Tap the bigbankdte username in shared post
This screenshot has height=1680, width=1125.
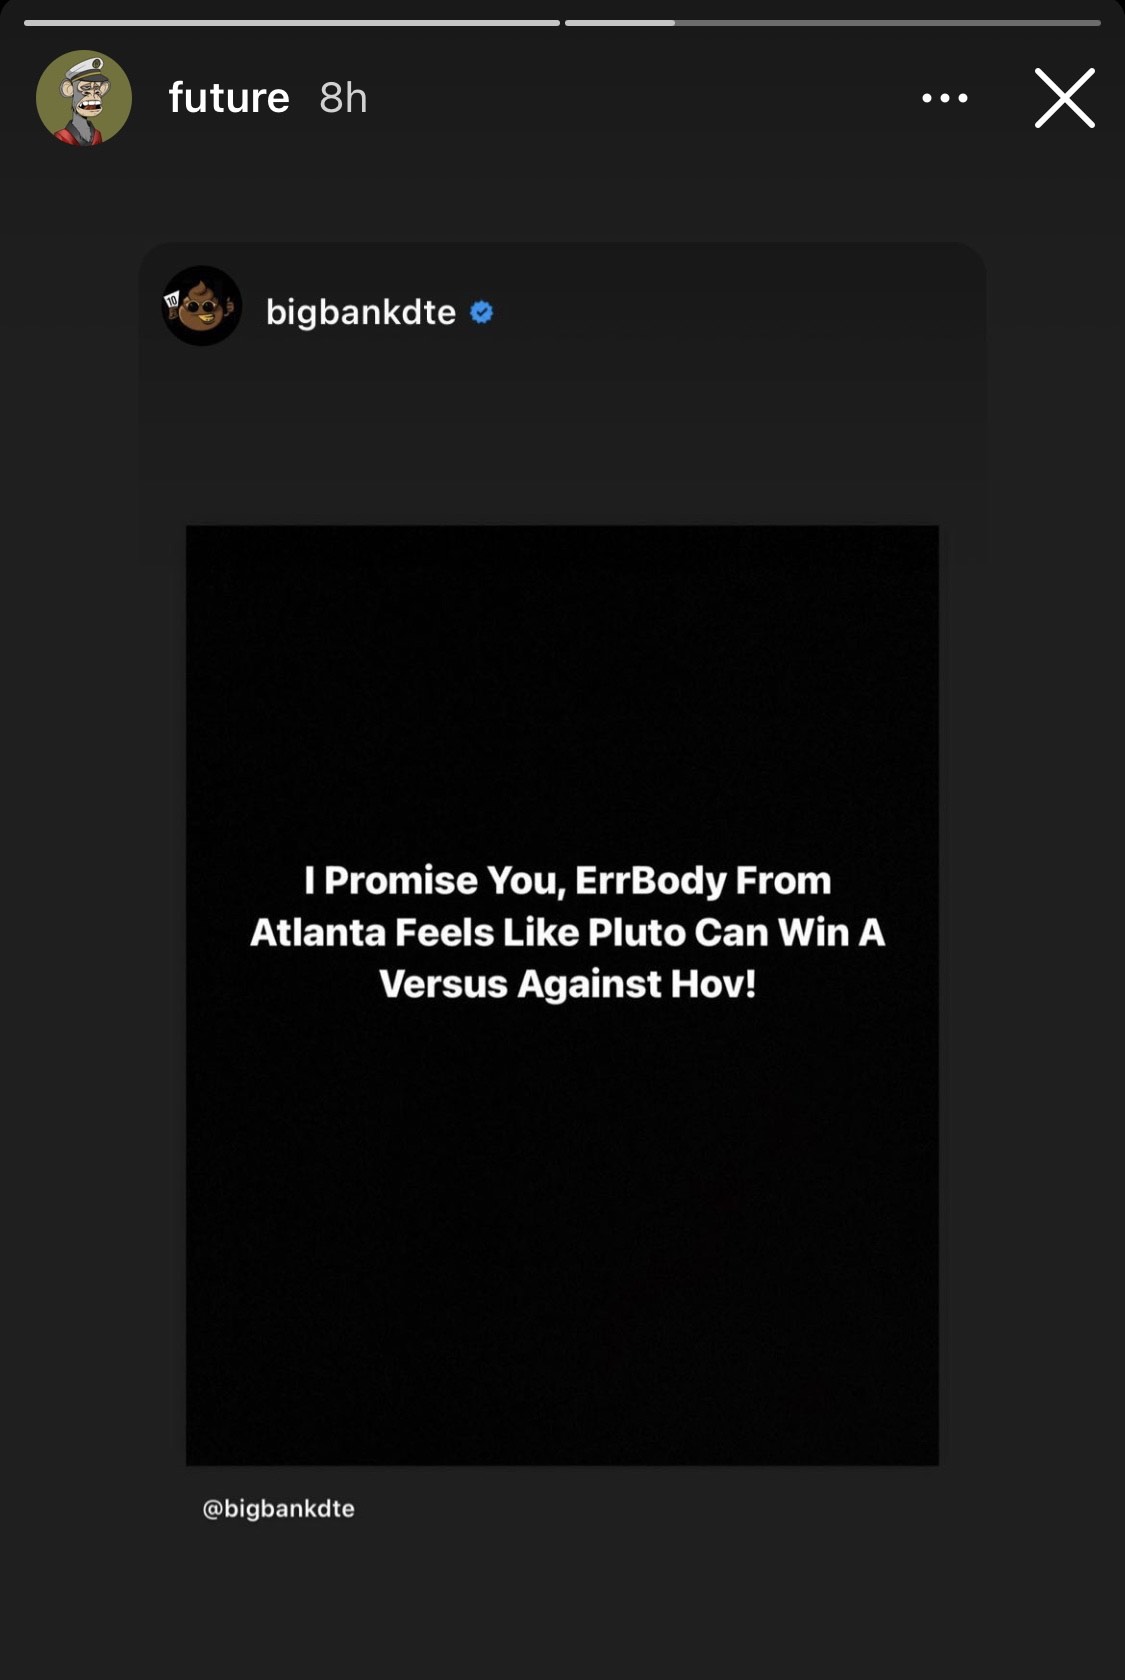click(x=361, y=312)
